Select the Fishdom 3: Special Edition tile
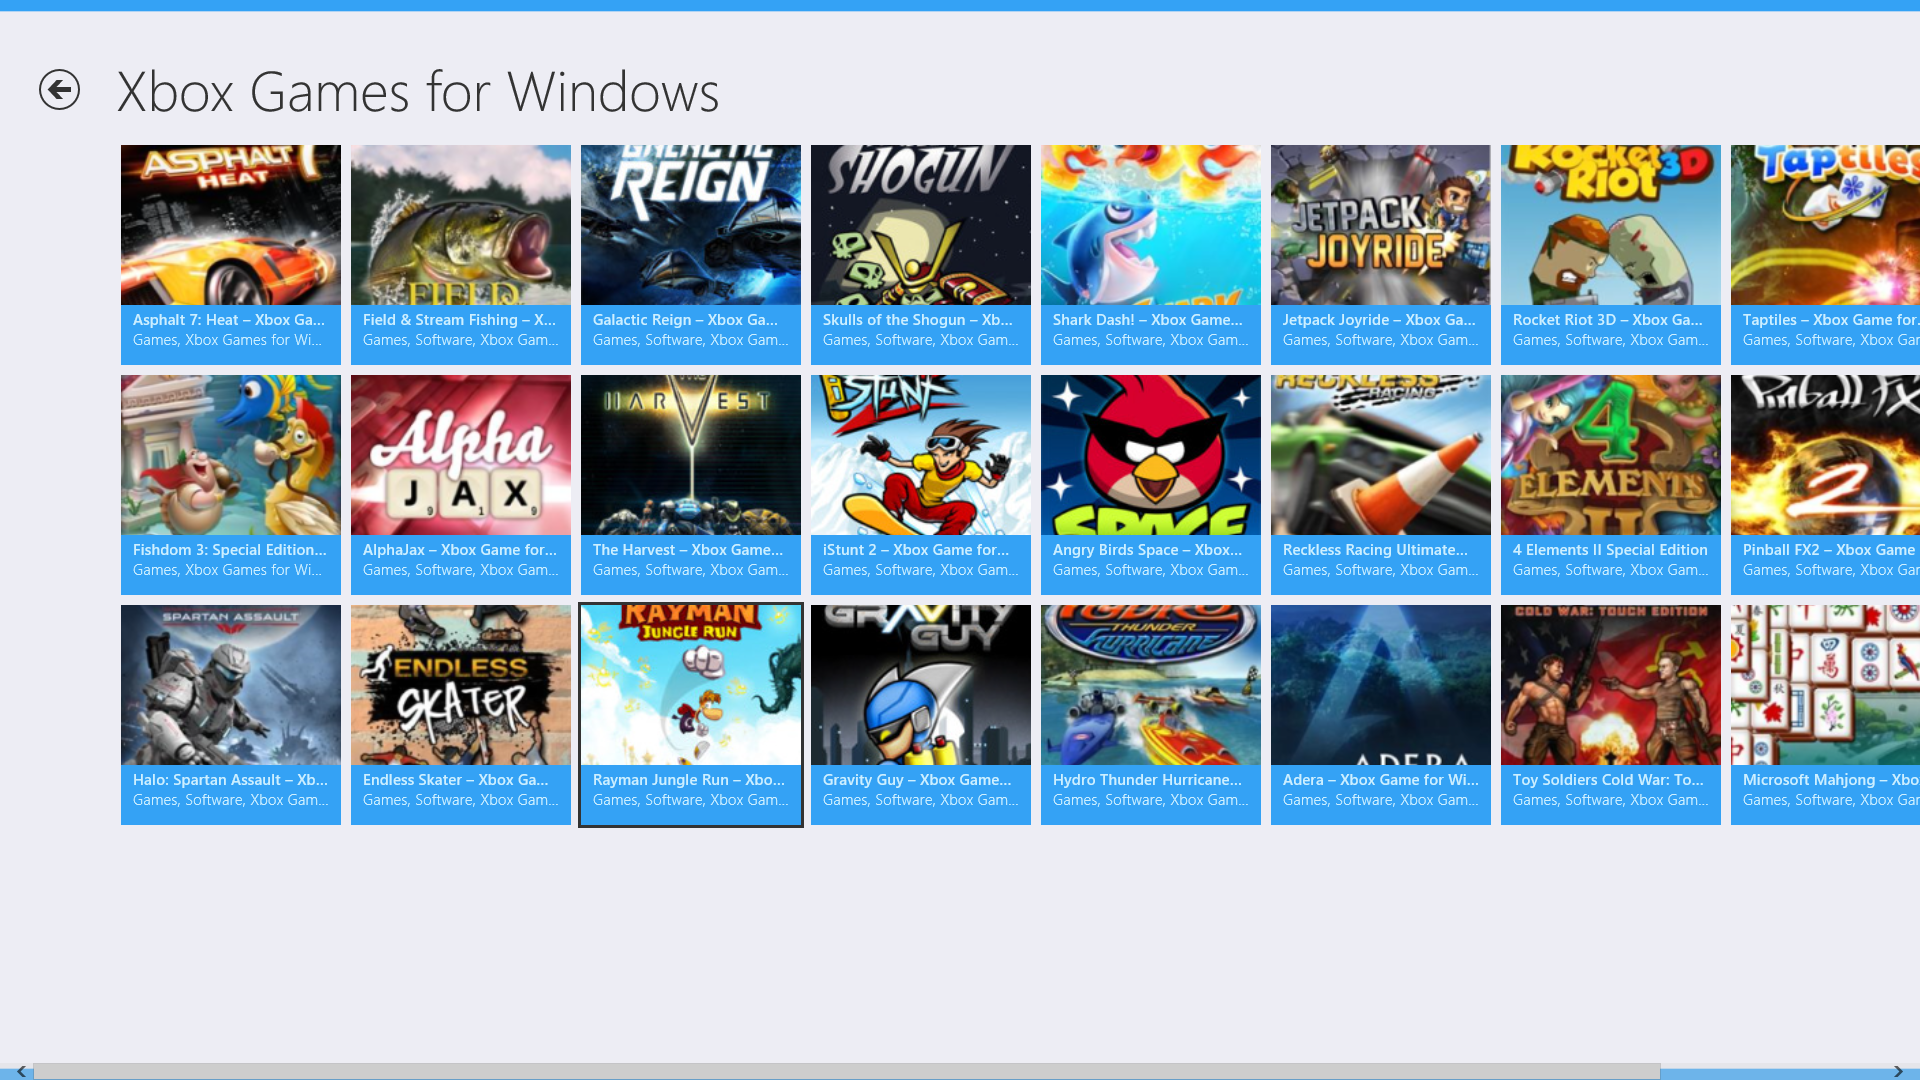 coord(230,484)
